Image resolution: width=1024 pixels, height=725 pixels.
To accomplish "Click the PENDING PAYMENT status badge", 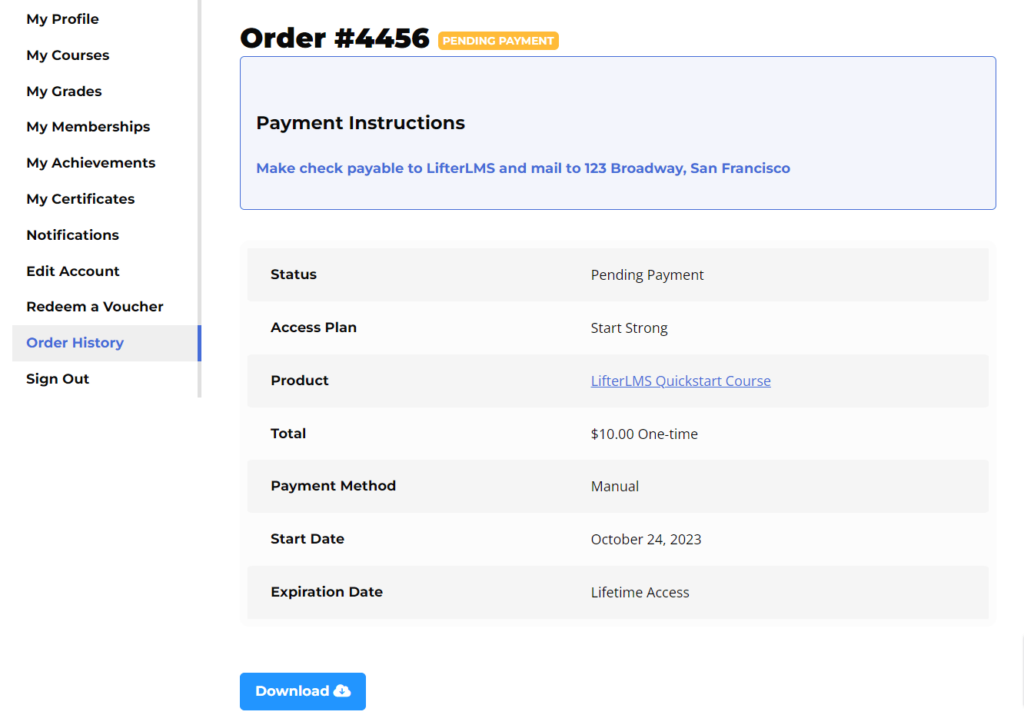I will tap(498, 41).
